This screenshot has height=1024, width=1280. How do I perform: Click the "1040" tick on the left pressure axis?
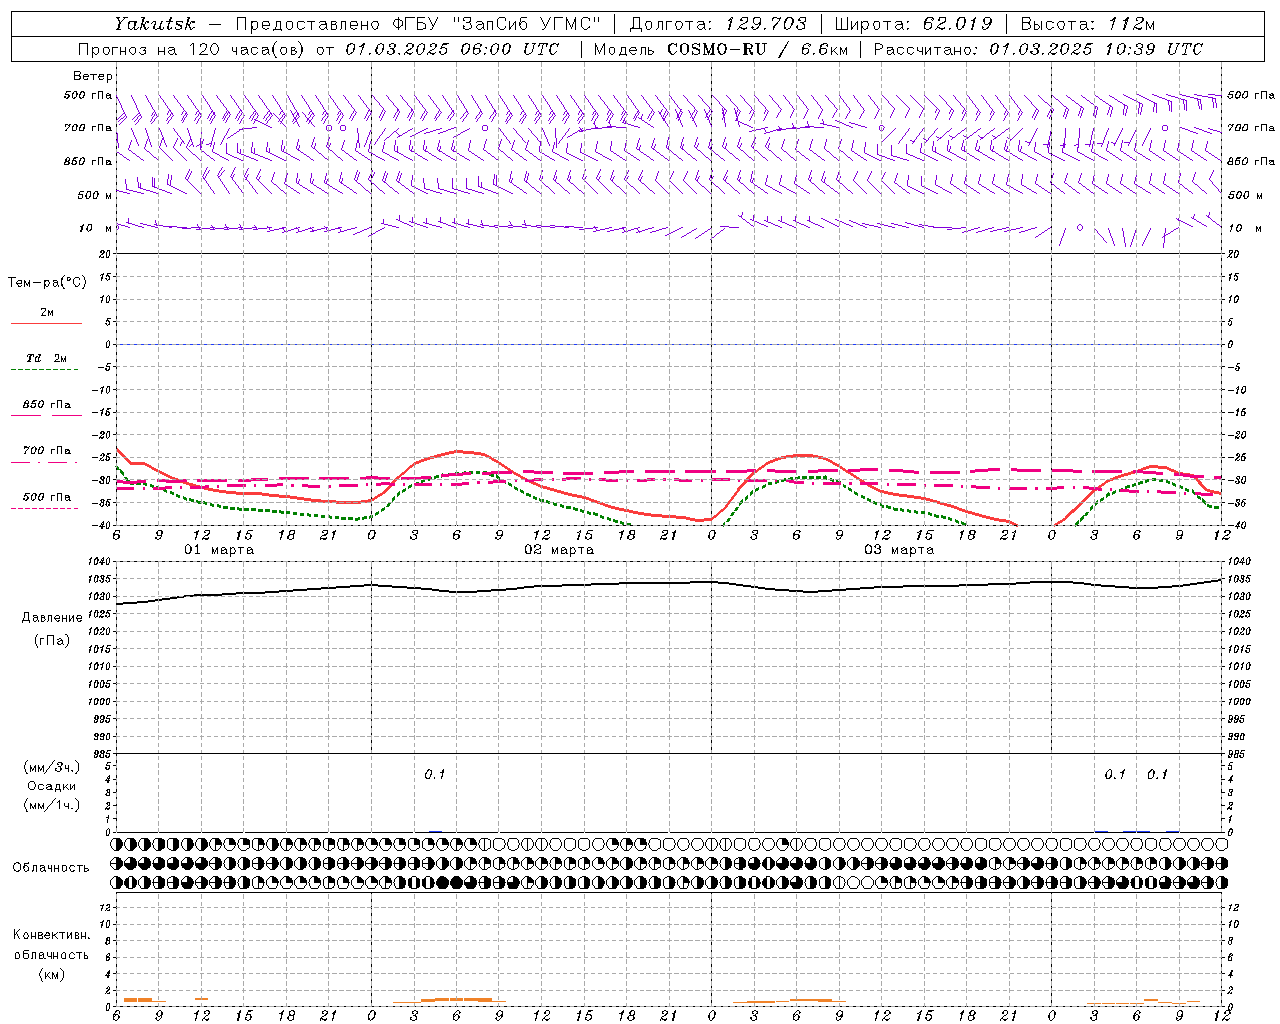click(100, 562)
